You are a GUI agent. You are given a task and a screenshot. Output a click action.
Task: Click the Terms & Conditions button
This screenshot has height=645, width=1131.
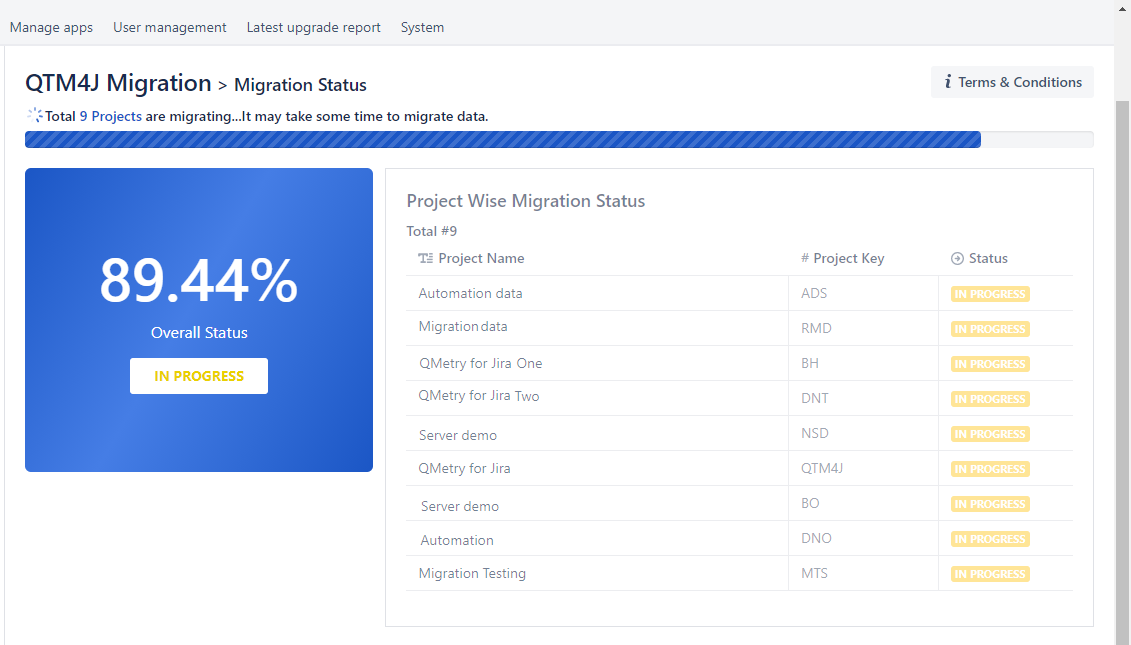(1012, 82)
